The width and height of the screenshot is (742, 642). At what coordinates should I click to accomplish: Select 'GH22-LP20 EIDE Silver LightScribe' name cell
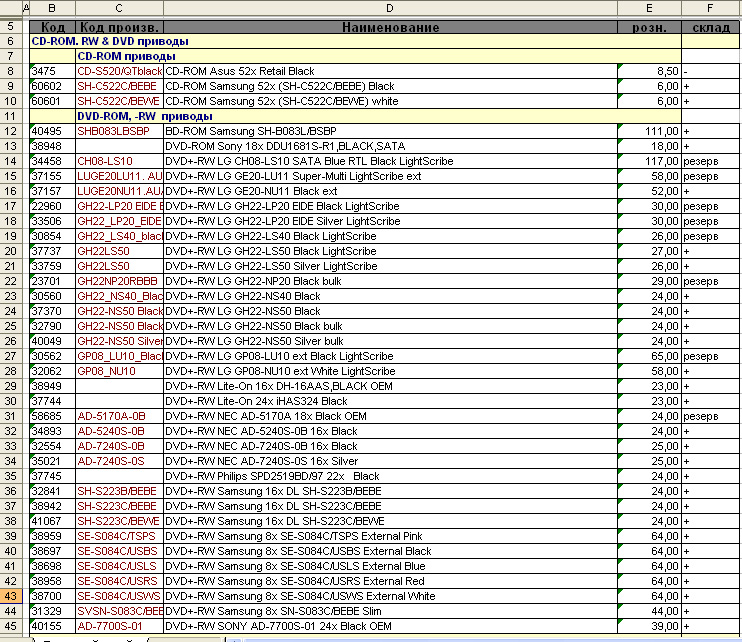390,221
